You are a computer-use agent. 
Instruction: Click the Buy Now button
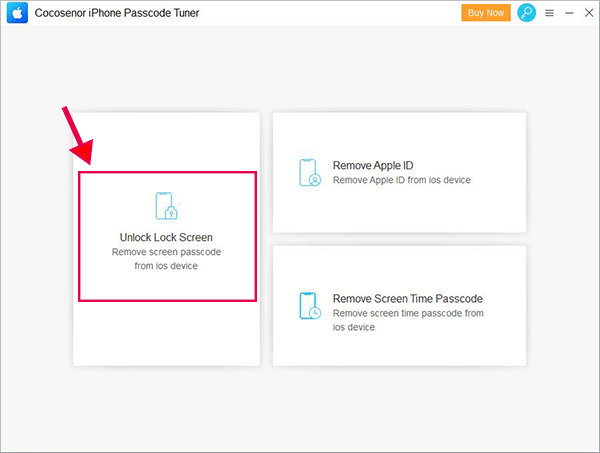pos(486,13)
